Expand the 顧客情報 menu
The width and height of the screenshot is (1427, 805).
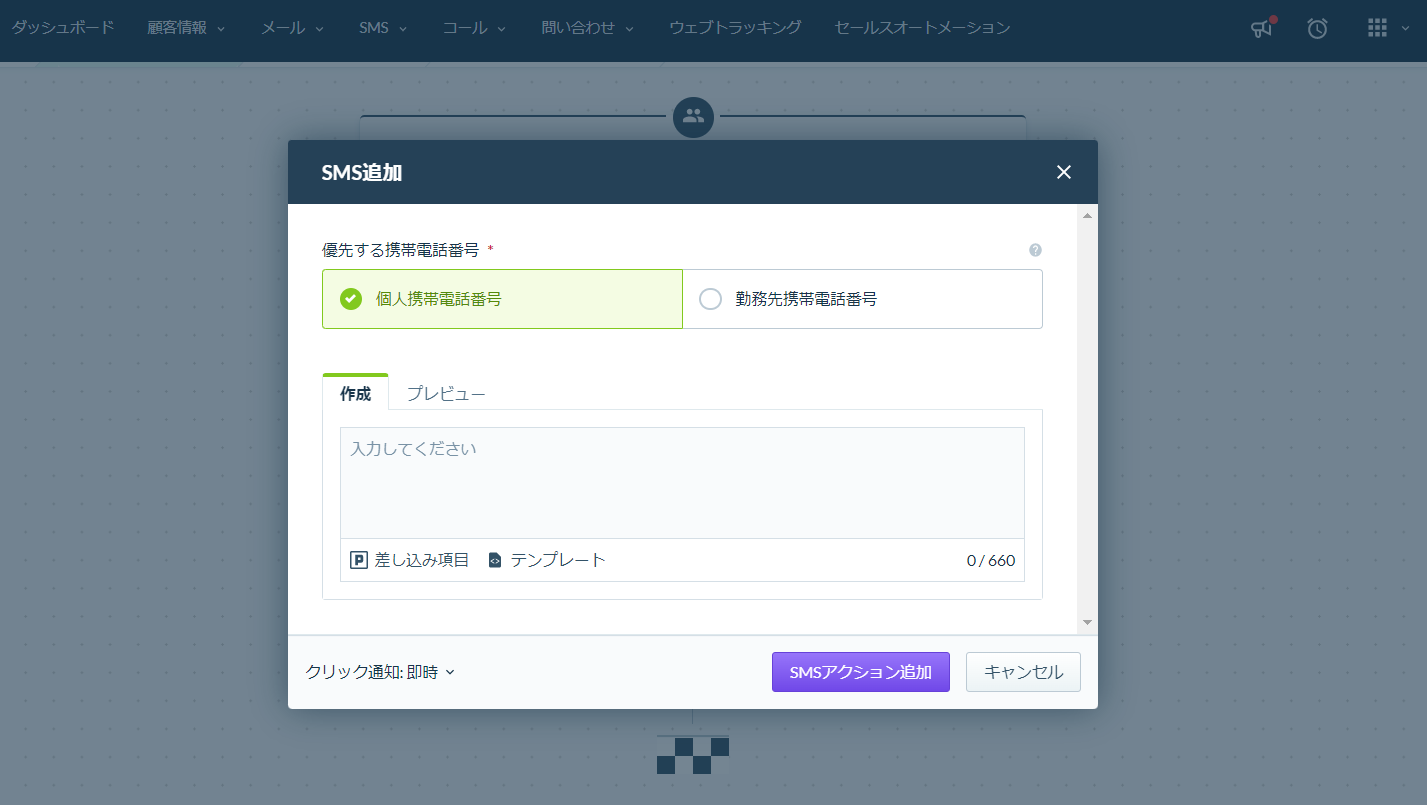[186, 28]
